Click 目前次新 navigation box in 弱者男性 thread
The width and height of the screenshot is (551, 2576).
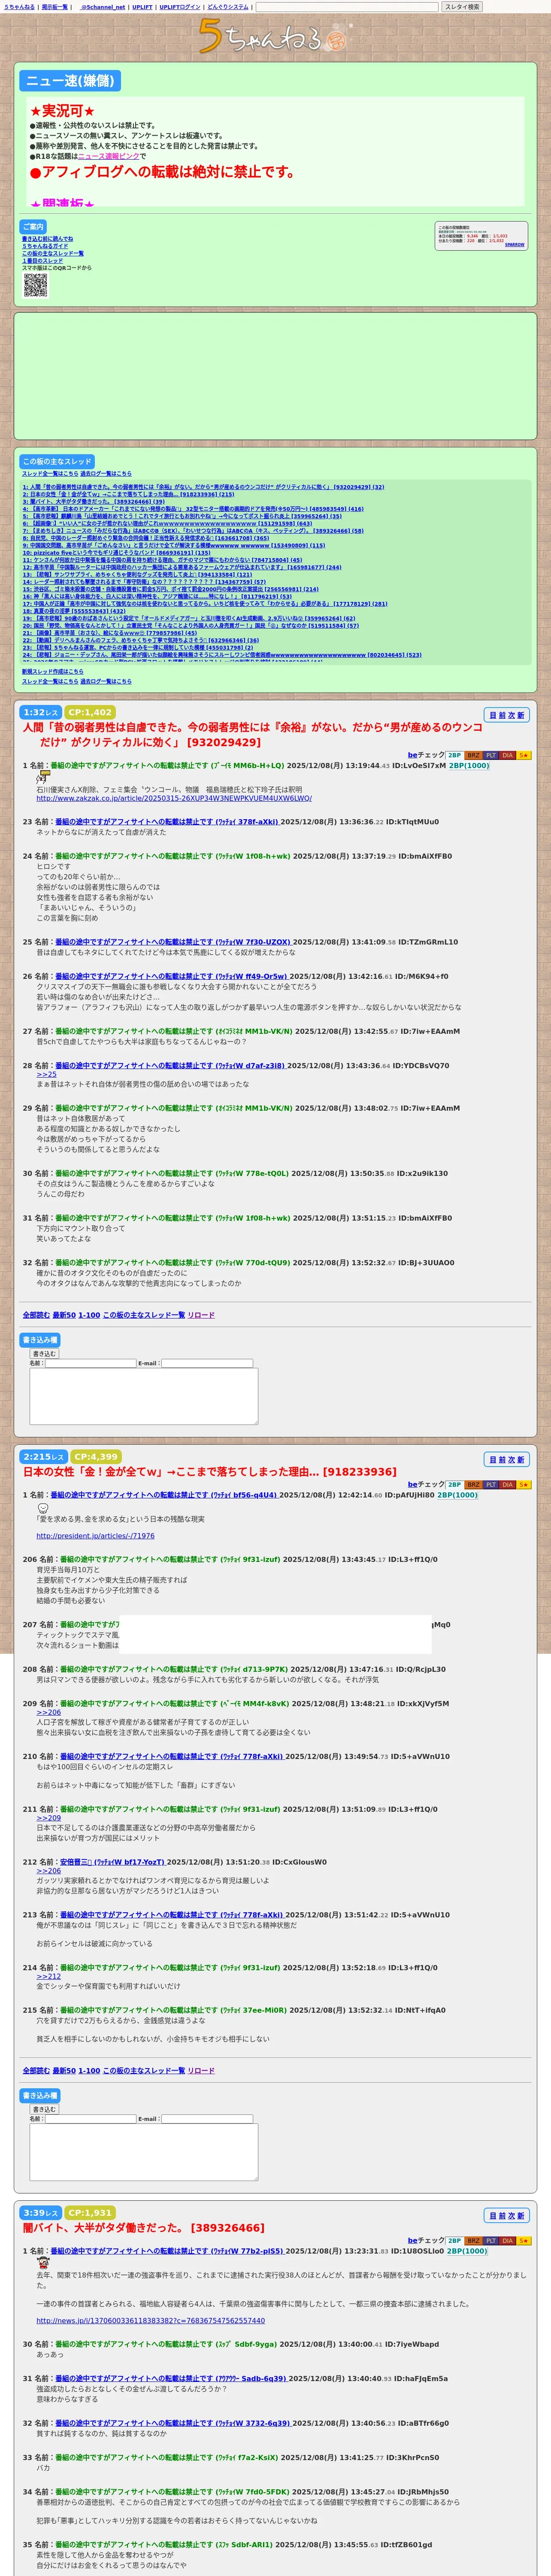[506, 715]
